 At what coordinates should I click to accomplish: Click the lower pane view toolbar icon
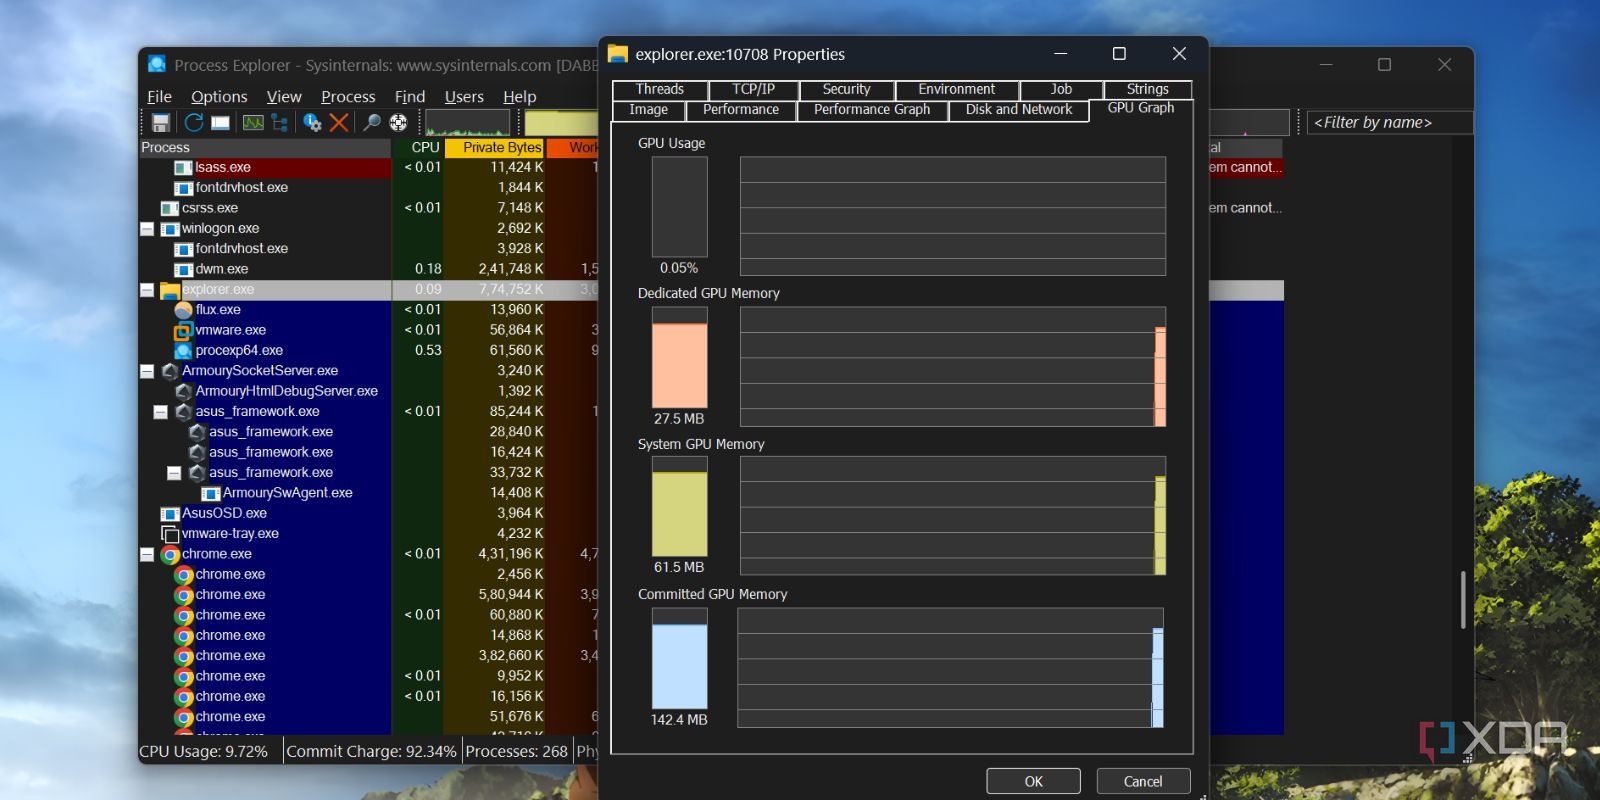point(220,122)
